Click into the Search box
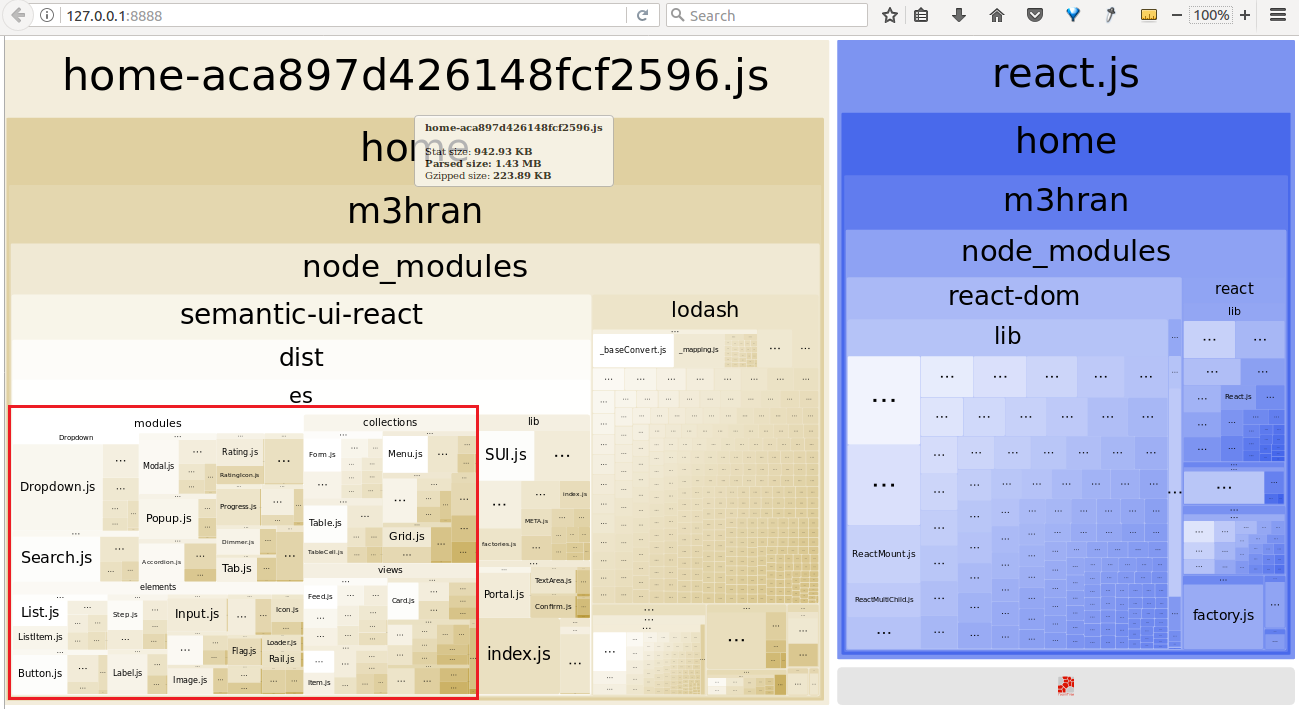The height and width of the screenshot is (709, 1299). click(x=766, y=15)
